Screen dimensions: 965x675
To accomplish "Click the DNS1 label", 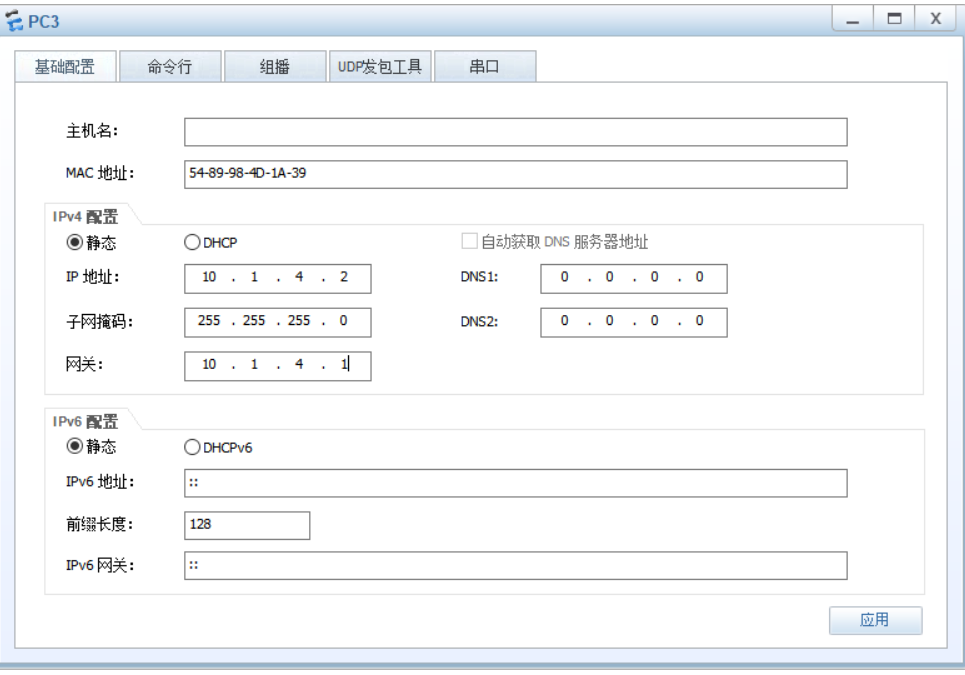I will coord(479,278).
